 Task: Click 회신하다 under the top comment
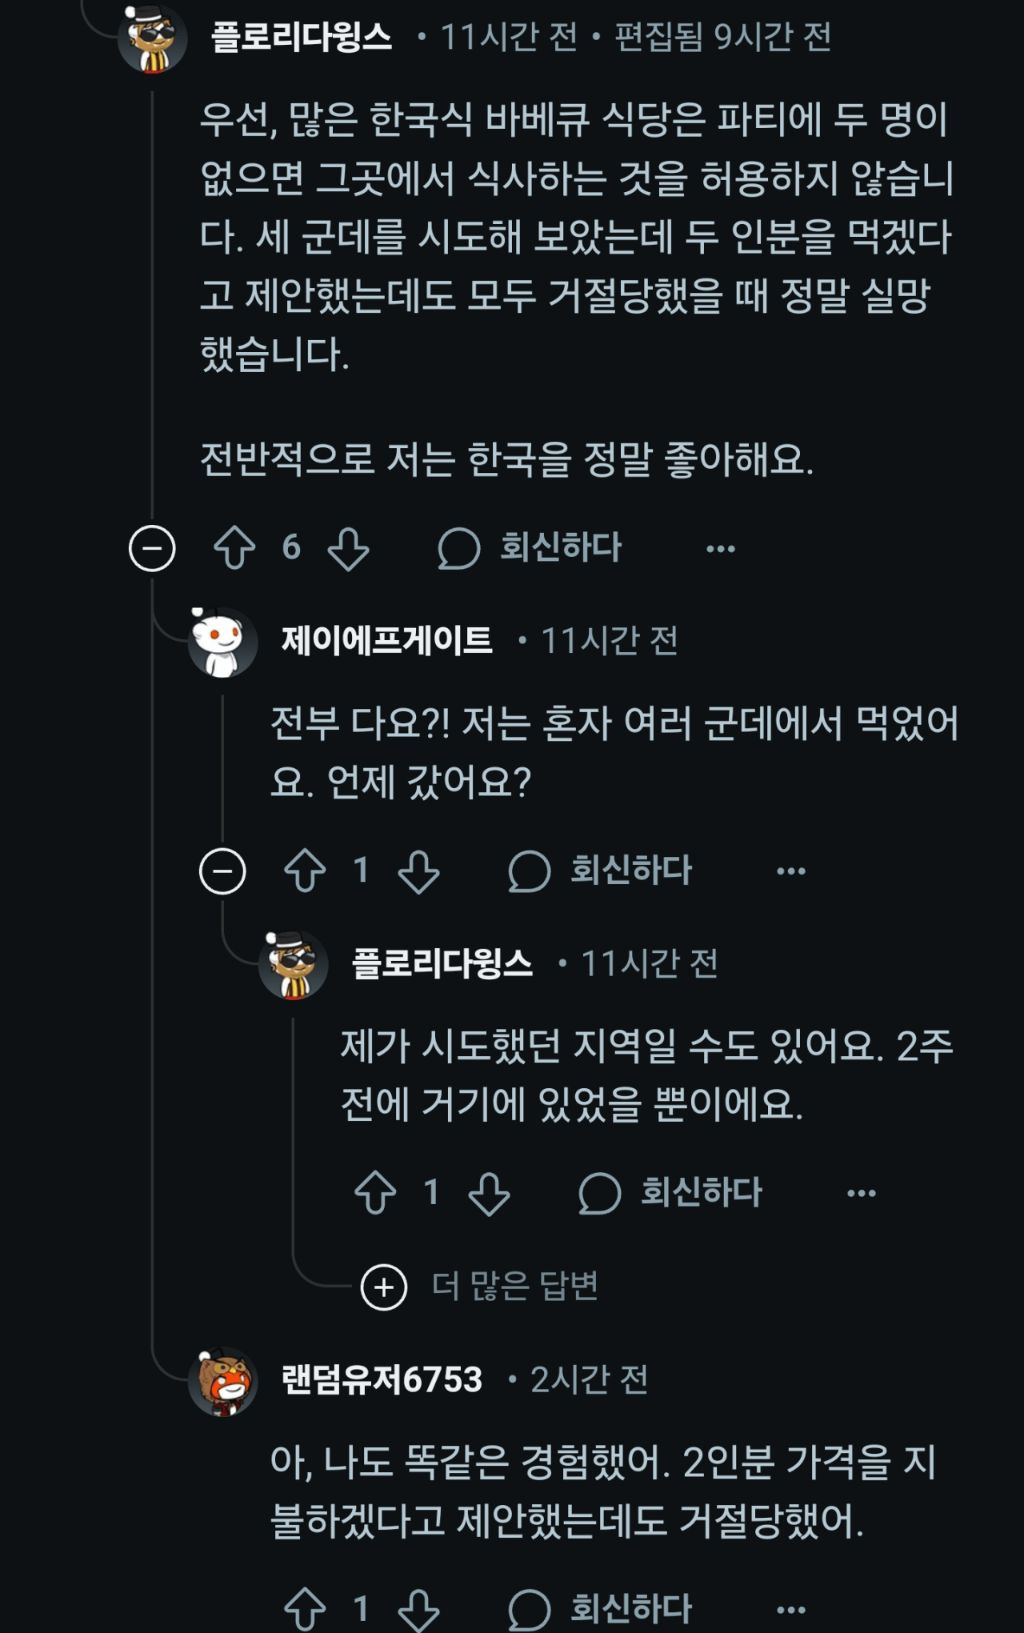click(560, 548)
